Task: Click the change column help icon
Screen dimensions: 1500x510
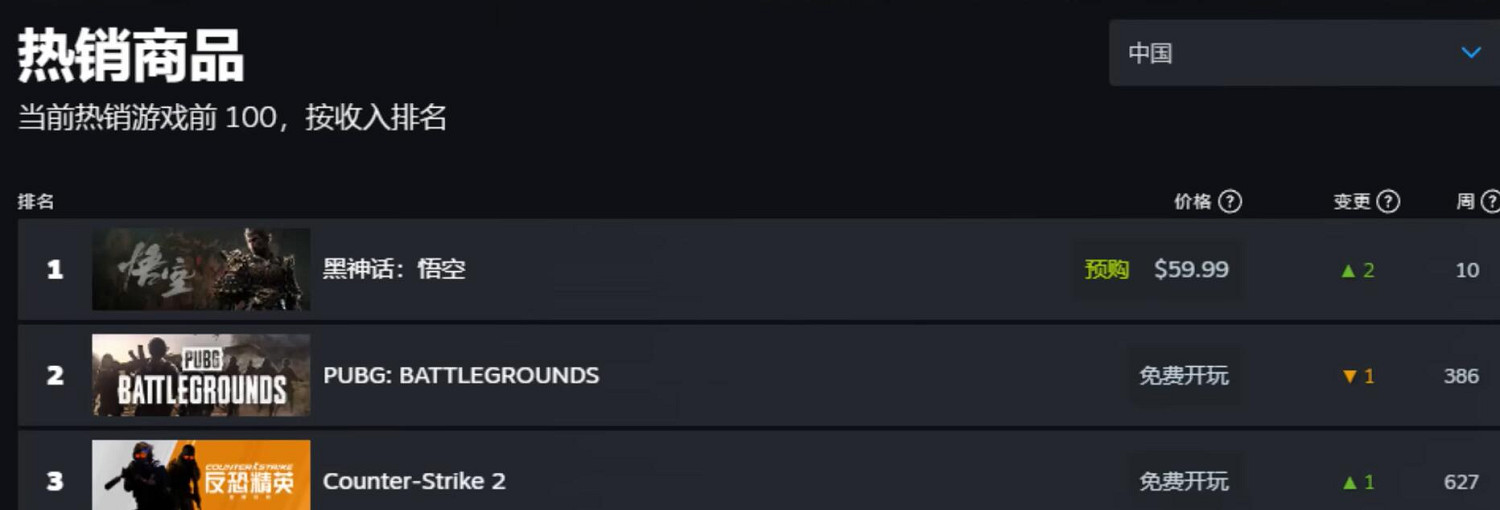Action: click(x=1388, y=202)
